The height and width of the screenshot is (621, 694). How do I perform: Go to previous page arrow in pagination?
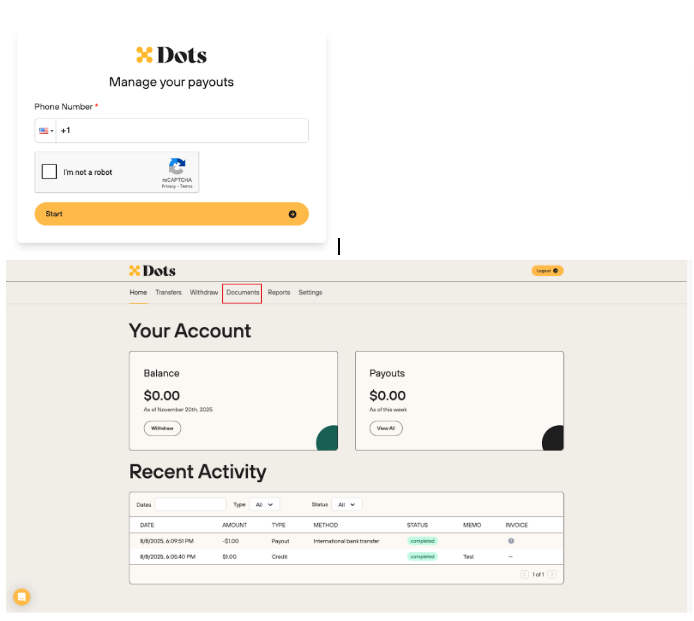point(524,574)
